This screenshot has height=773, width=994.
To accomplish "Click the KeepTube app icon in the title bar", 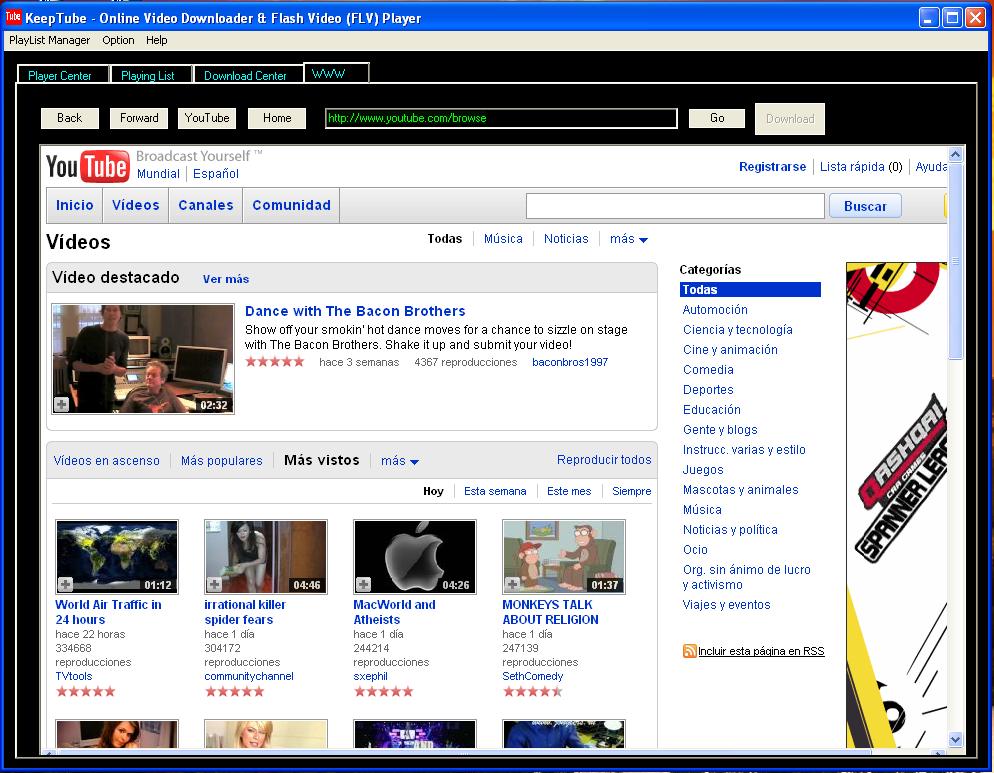I will 13,17.
